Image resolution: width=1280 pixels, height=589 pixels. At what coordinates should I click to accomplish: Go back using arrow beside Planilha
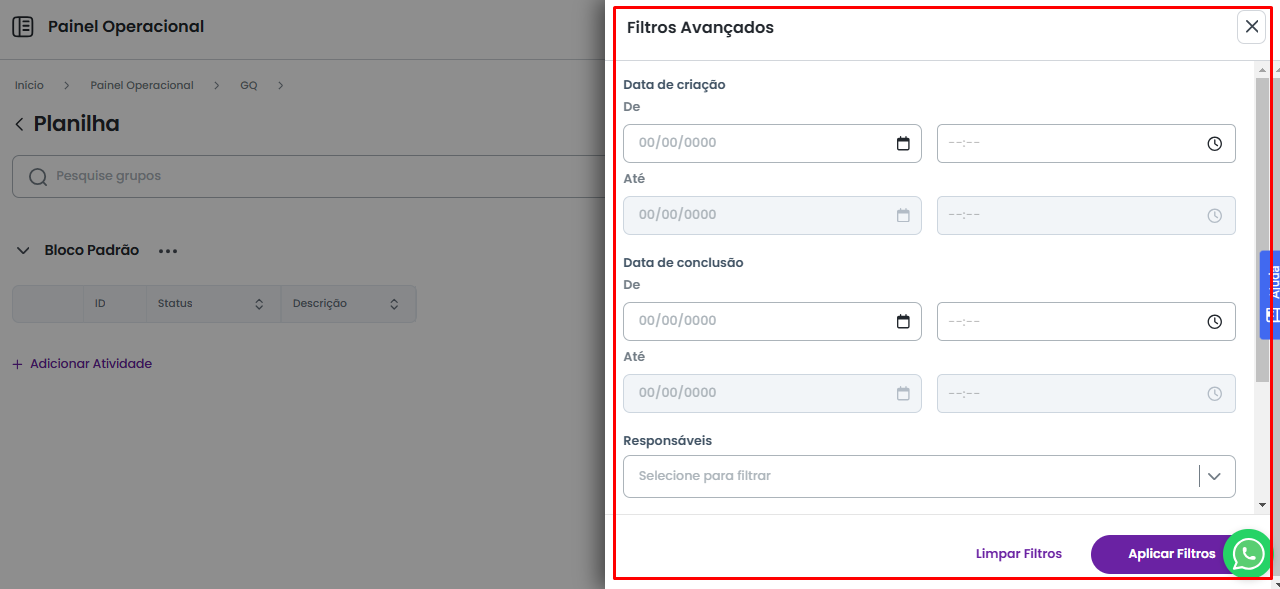19,124
